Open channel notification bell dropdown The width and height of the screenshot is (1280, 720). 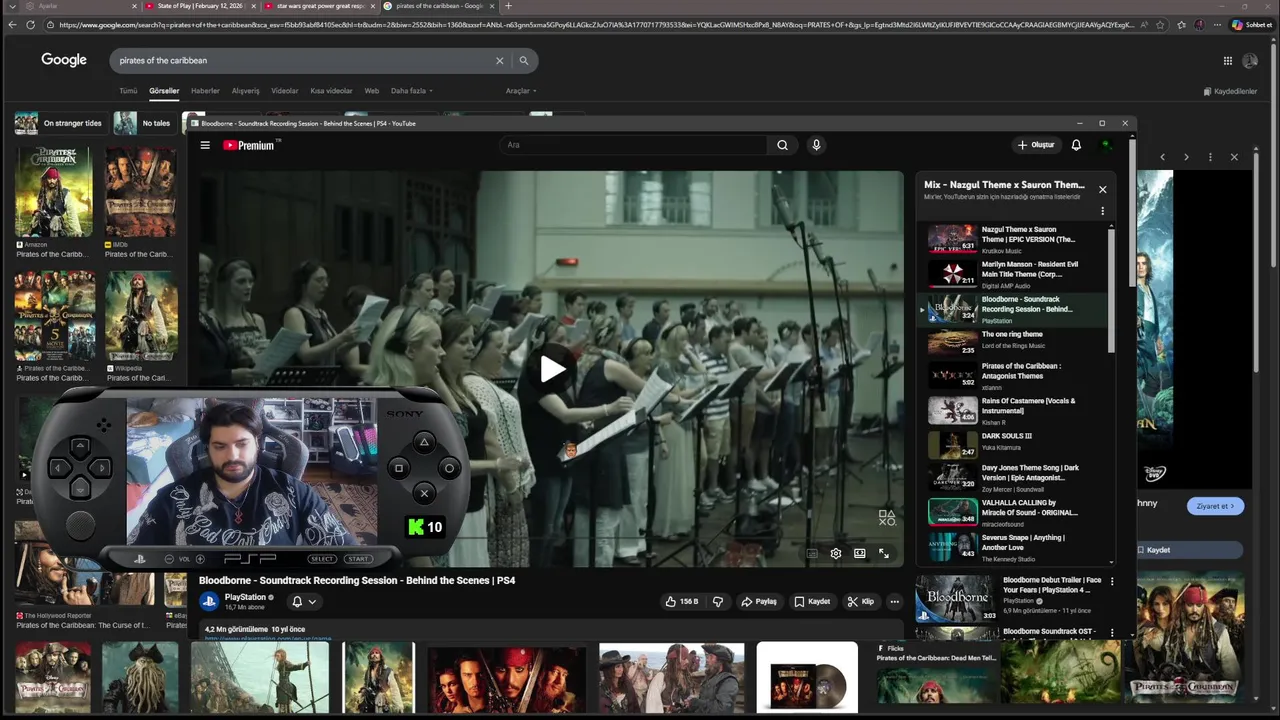click(x=304, y=602)
